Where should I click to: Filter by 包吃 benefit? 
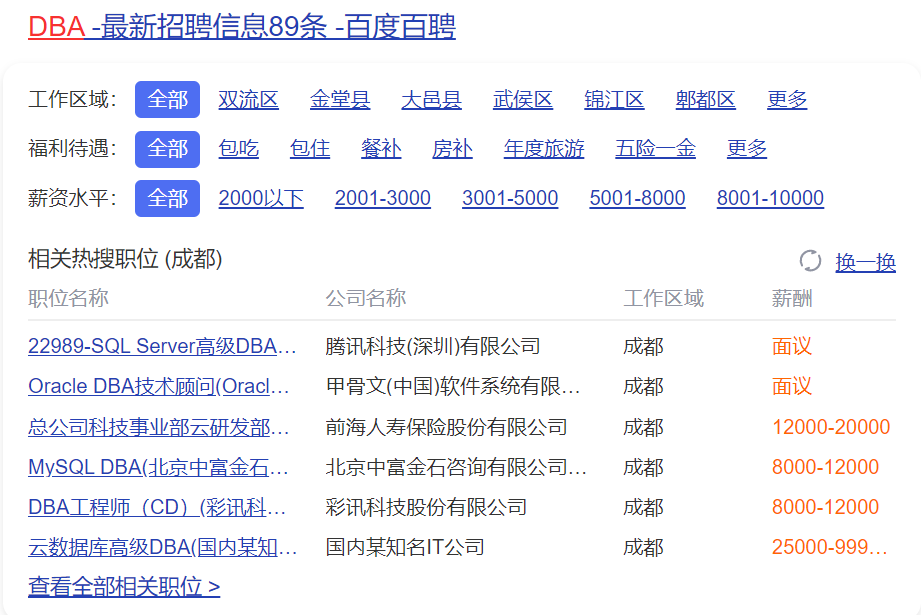(x=236, y=149)
